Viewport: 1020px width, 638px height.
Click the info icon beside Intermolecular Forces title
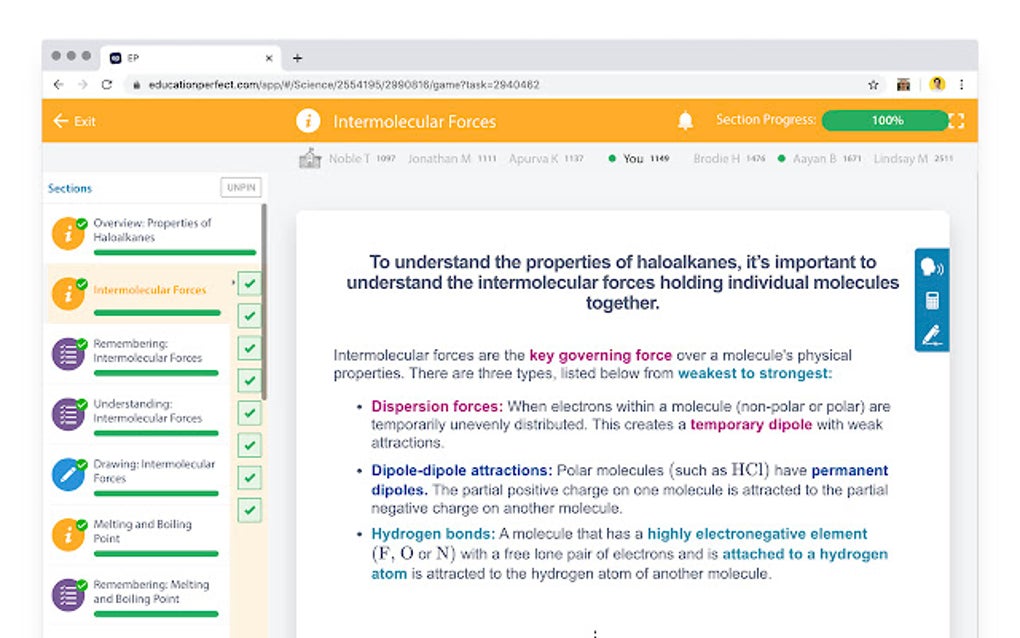click(x=306, y=120)
